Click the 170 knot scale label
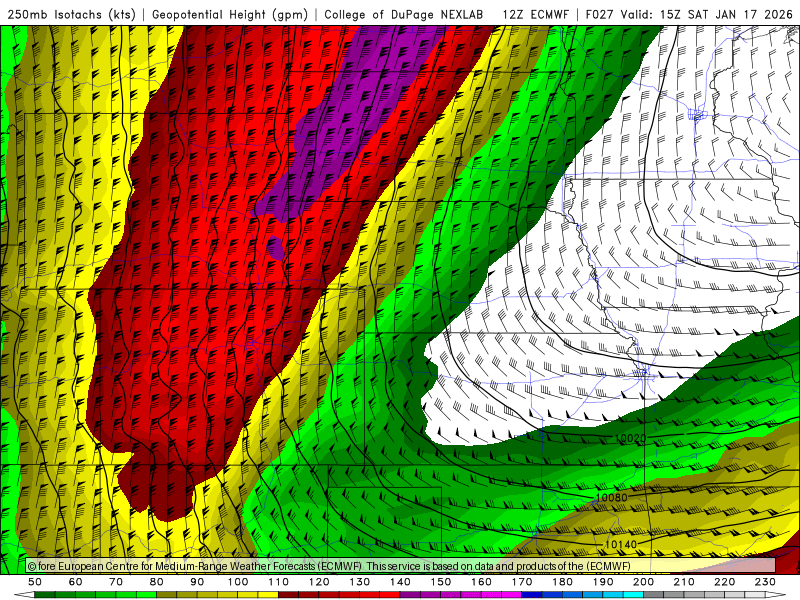Viewport: 800px width, 600px height. coord(522,582)
